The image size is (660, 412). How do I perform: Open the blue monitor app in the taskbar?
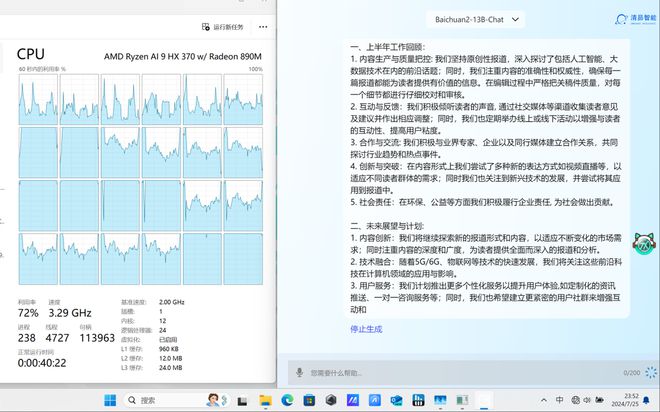440,400
